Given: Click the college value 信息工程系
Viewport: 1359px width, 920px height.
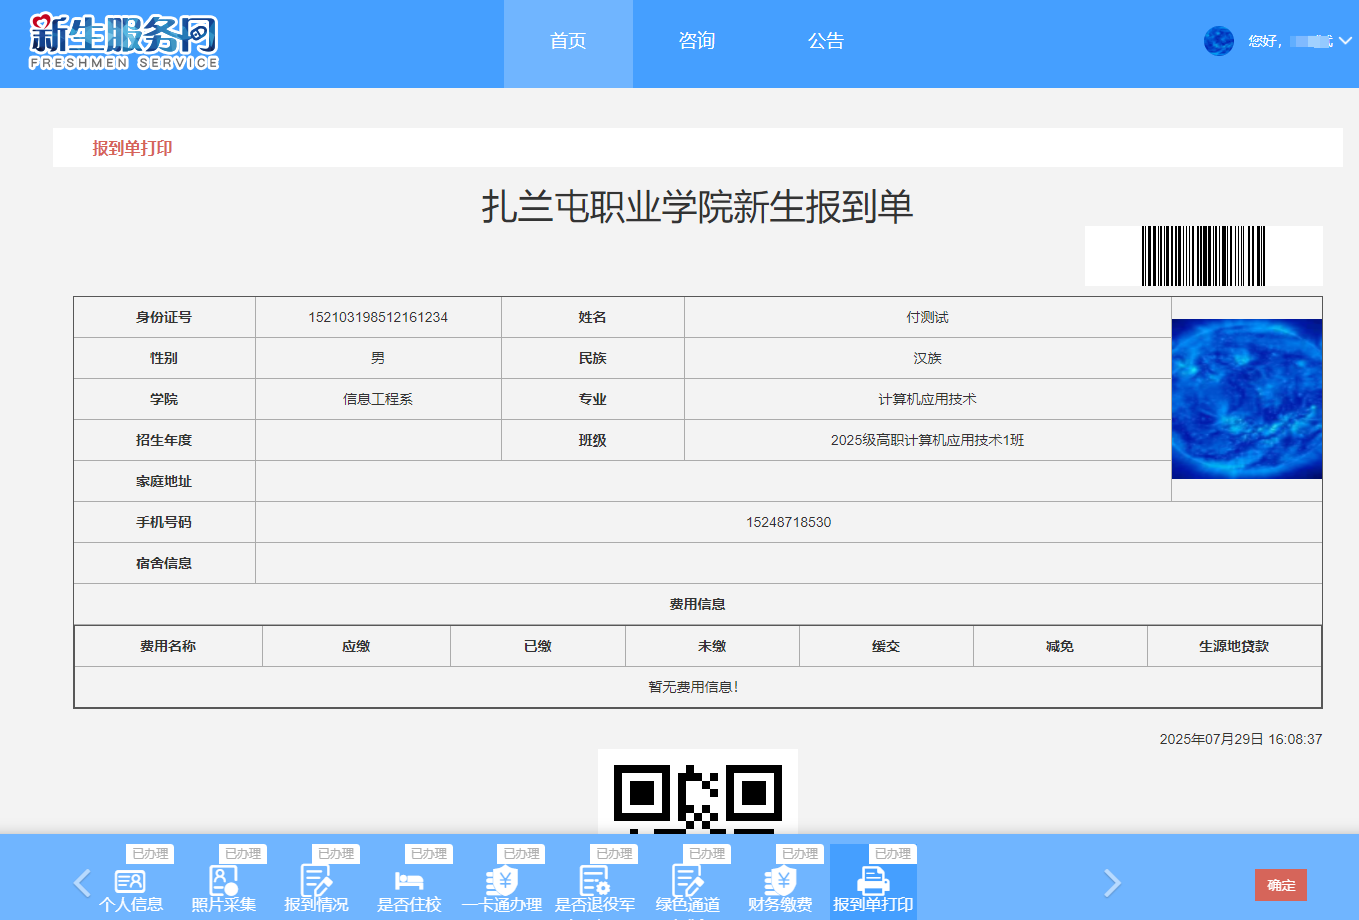Looking at the screenshot, I should pos(378,399).
